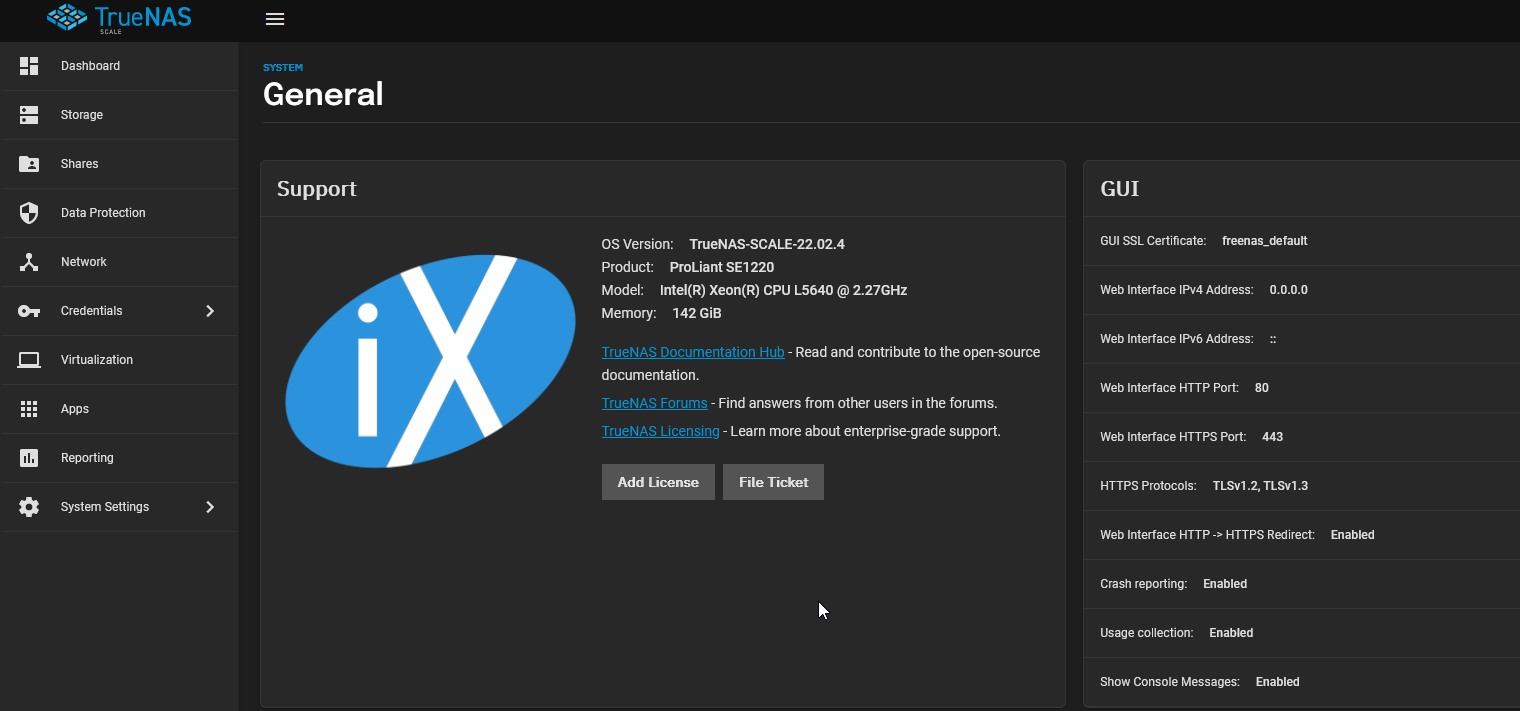Click the Shares folder icon
This screenshot has width=1520, height=711.
(x=29, y=164)
